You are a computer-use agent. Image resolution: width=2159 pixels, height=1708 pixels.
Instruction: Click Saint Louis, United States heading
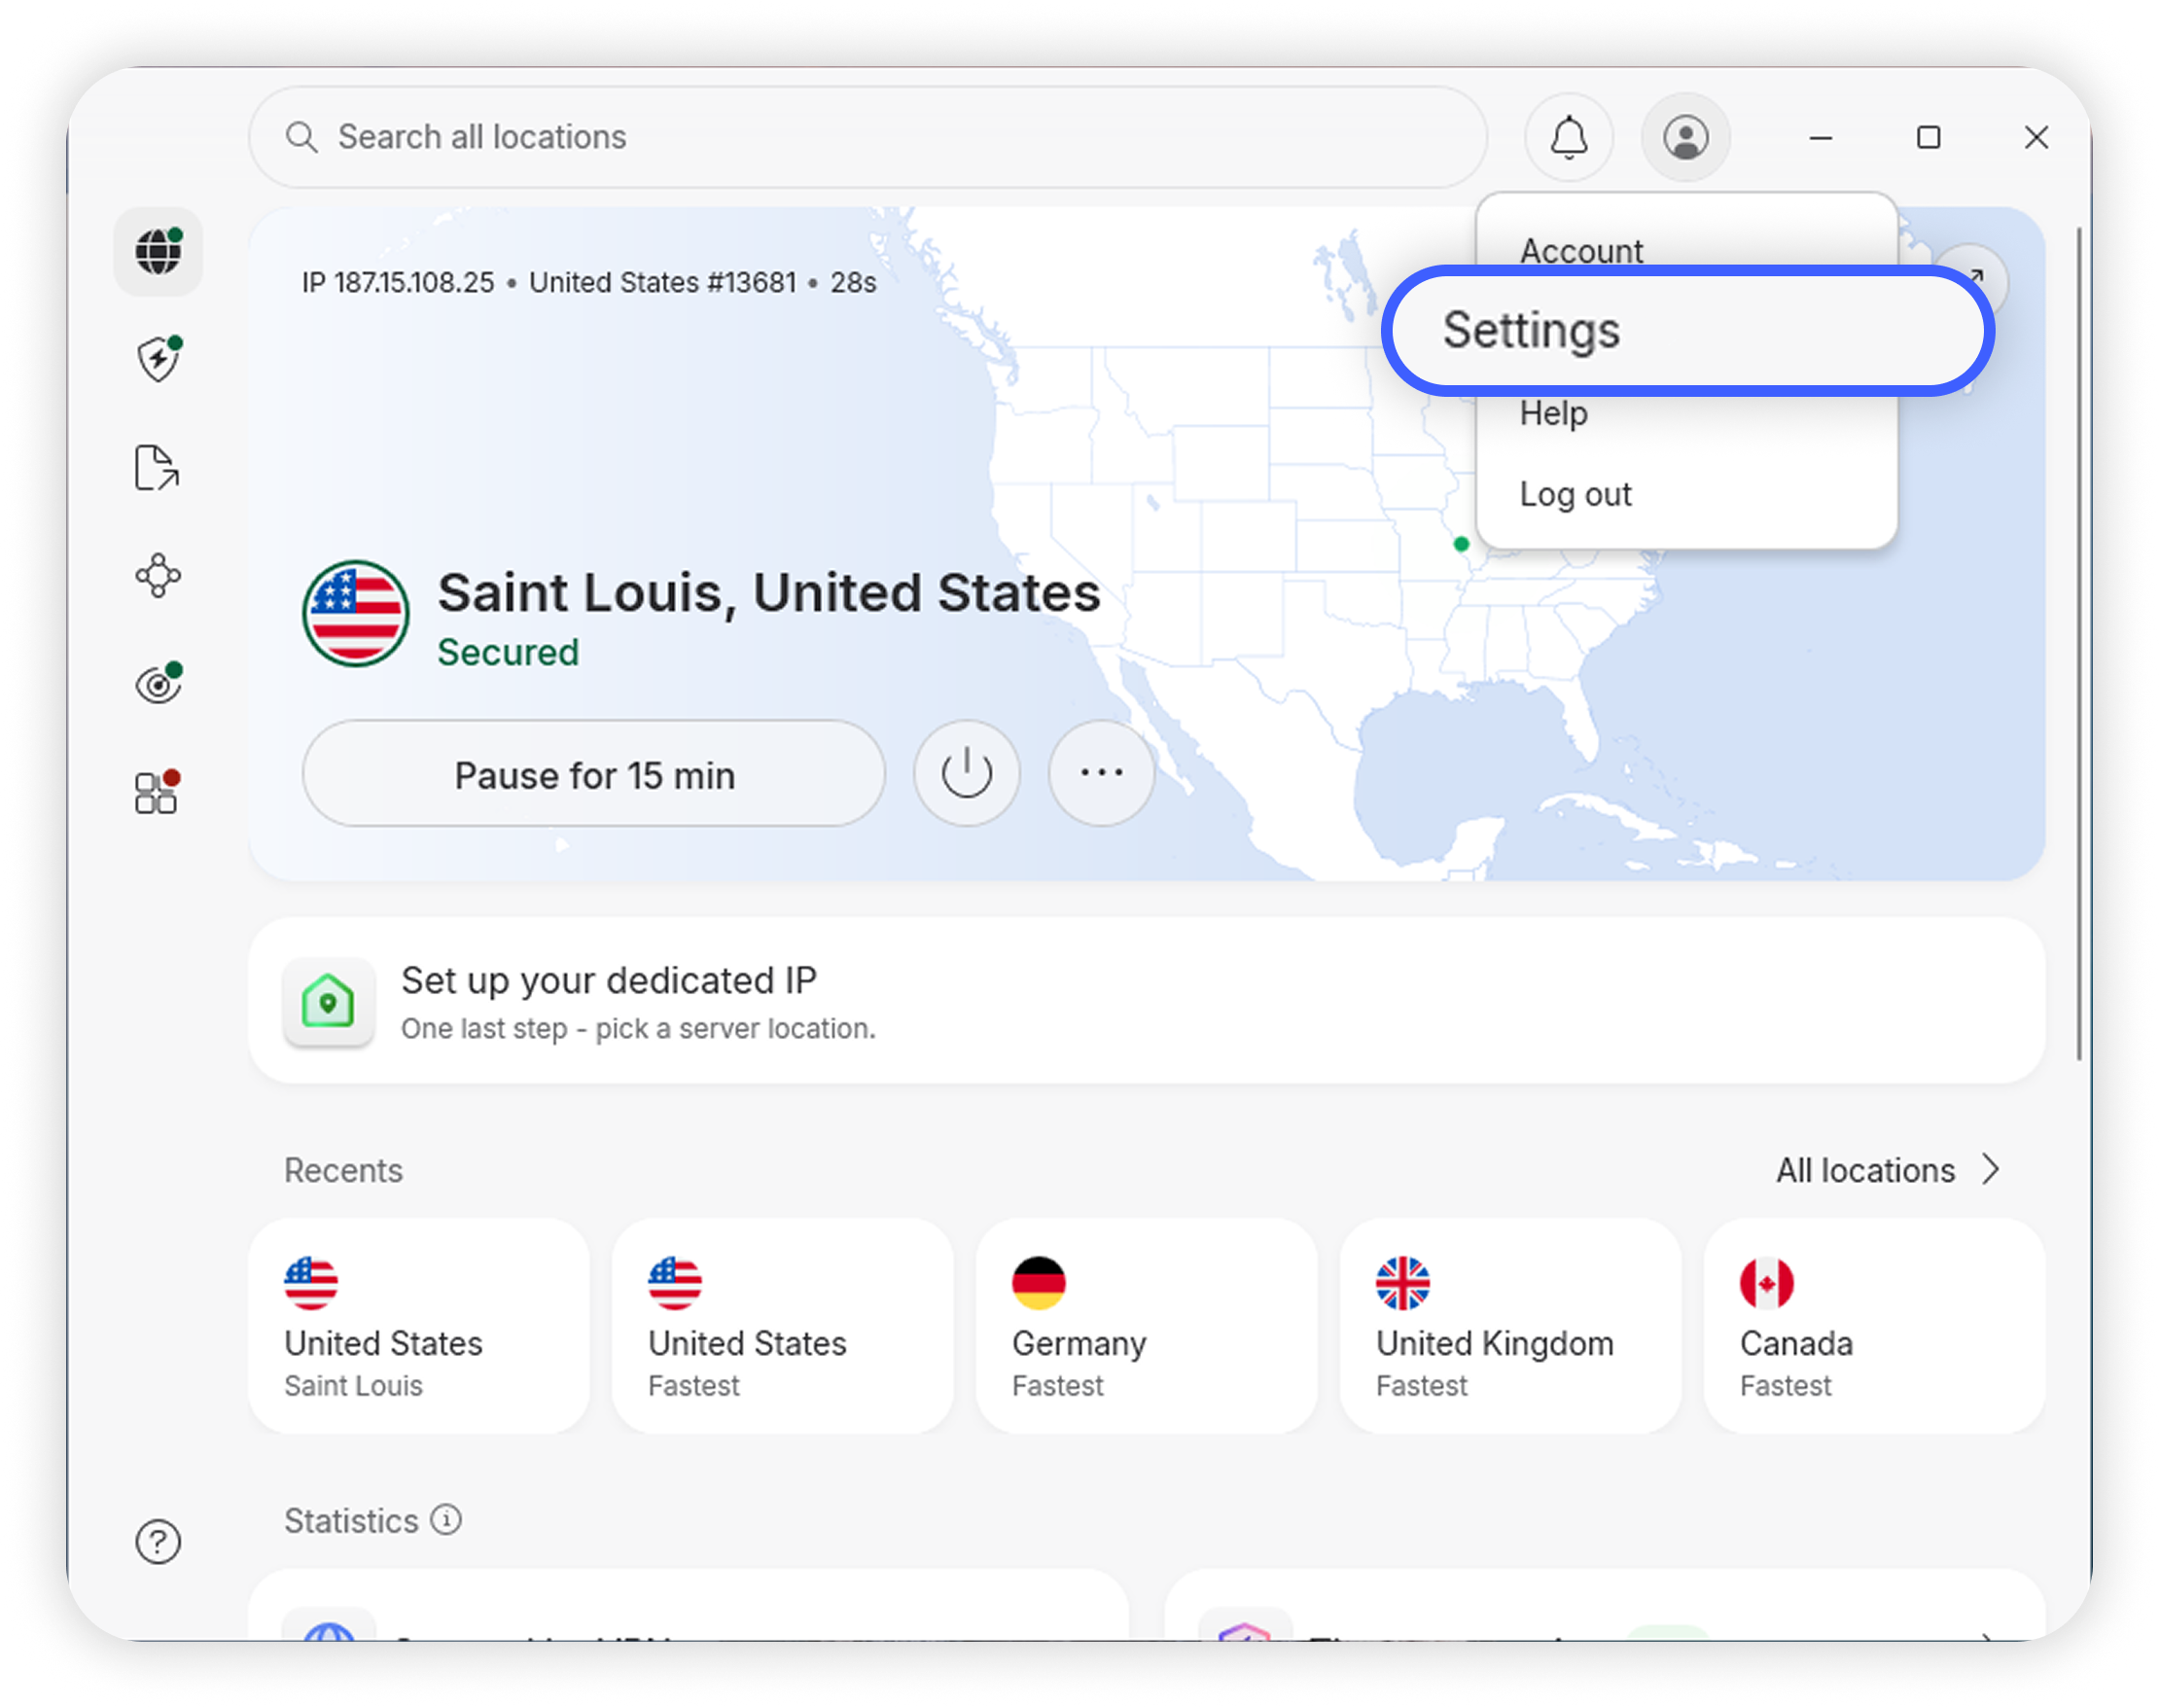pyautogui.click(x=769, y=592)
